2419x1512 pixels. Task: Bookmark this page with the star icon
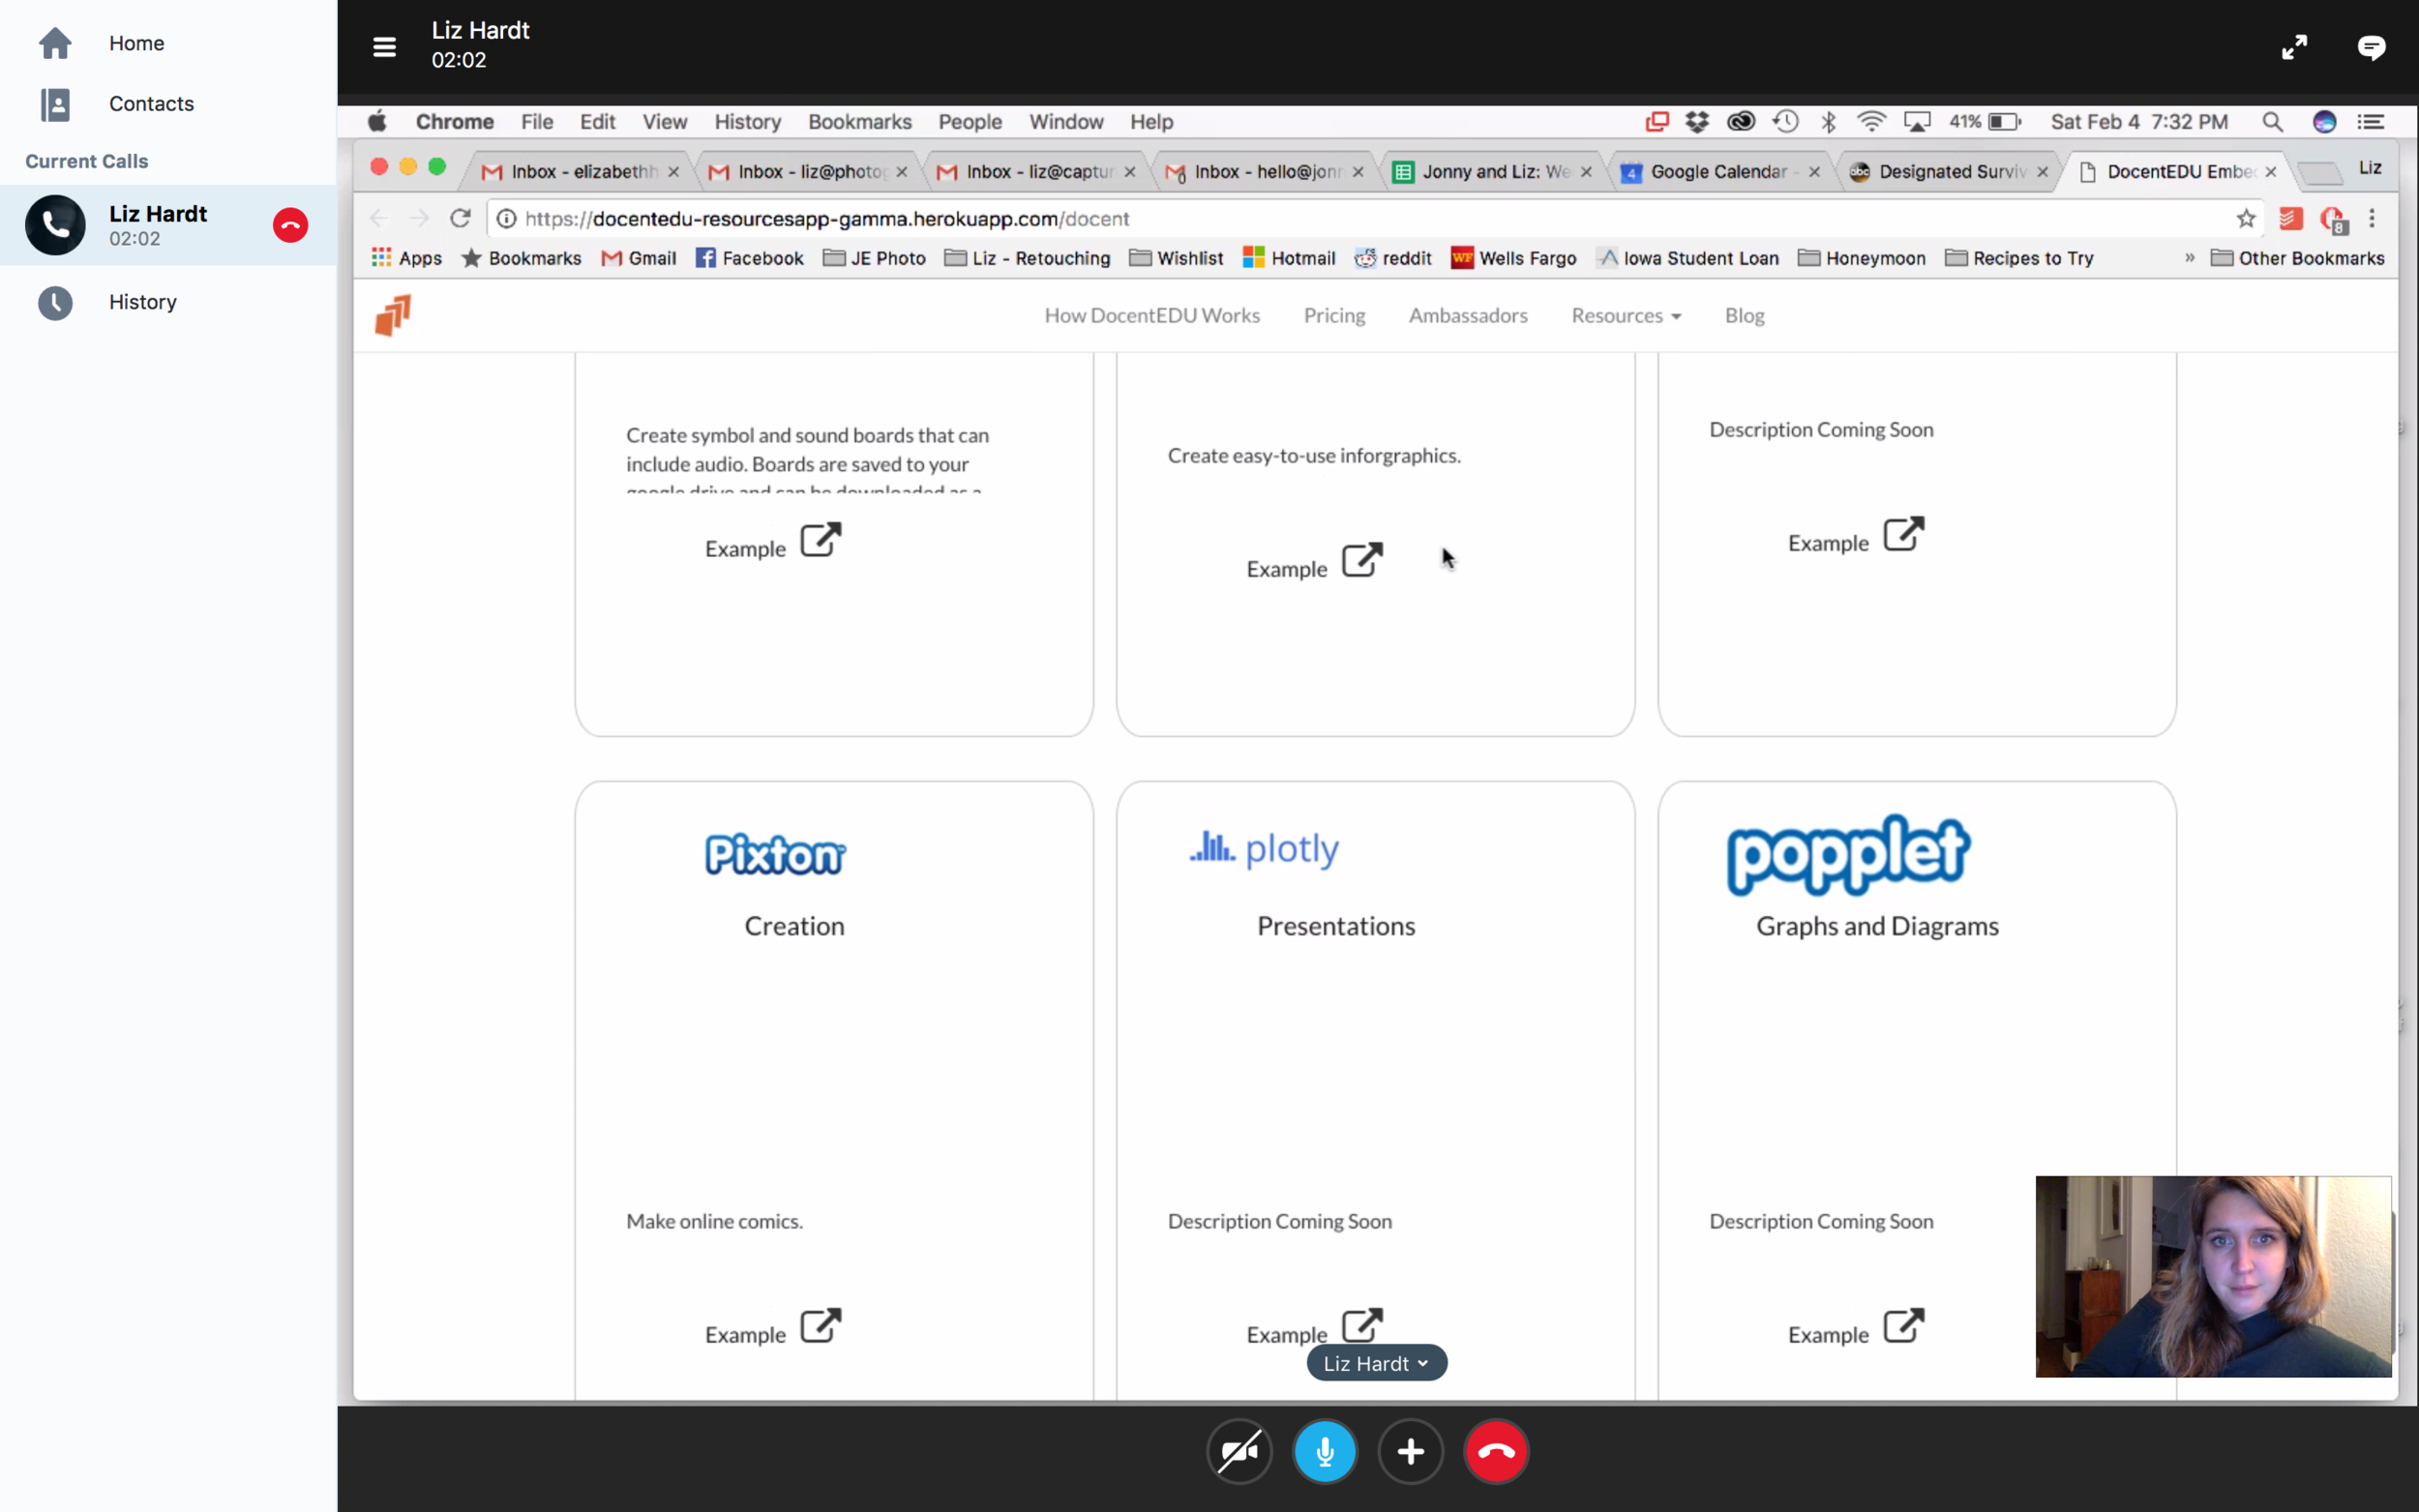click(2246, 218)
